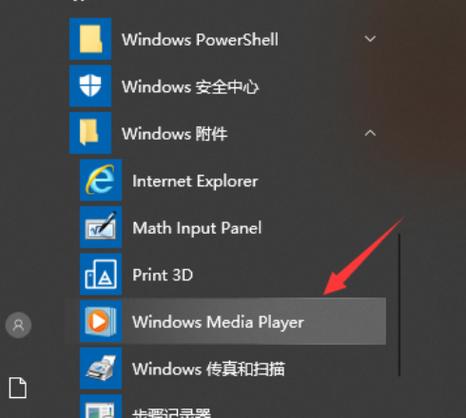
Task: Open the Windows PowerShell folder icon
Action: [90, 39]
